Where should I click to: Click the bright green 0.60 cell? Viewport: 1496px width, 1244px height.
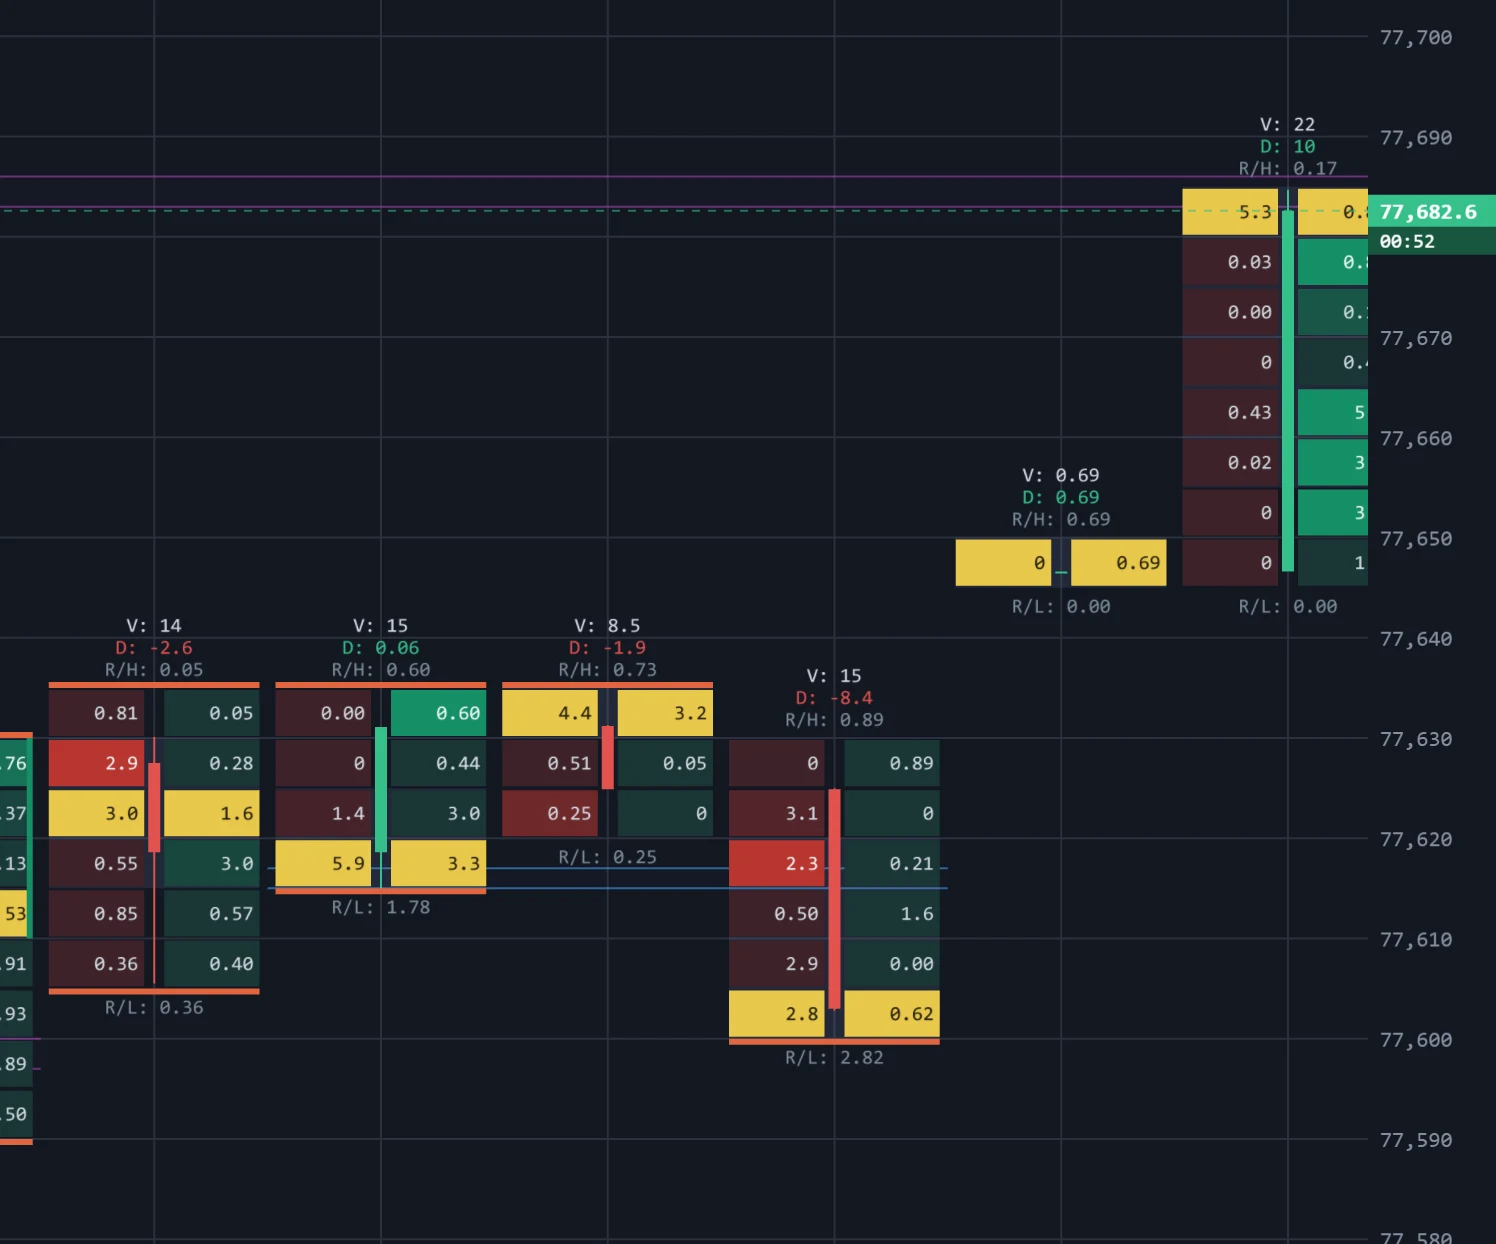coord(438,713)
